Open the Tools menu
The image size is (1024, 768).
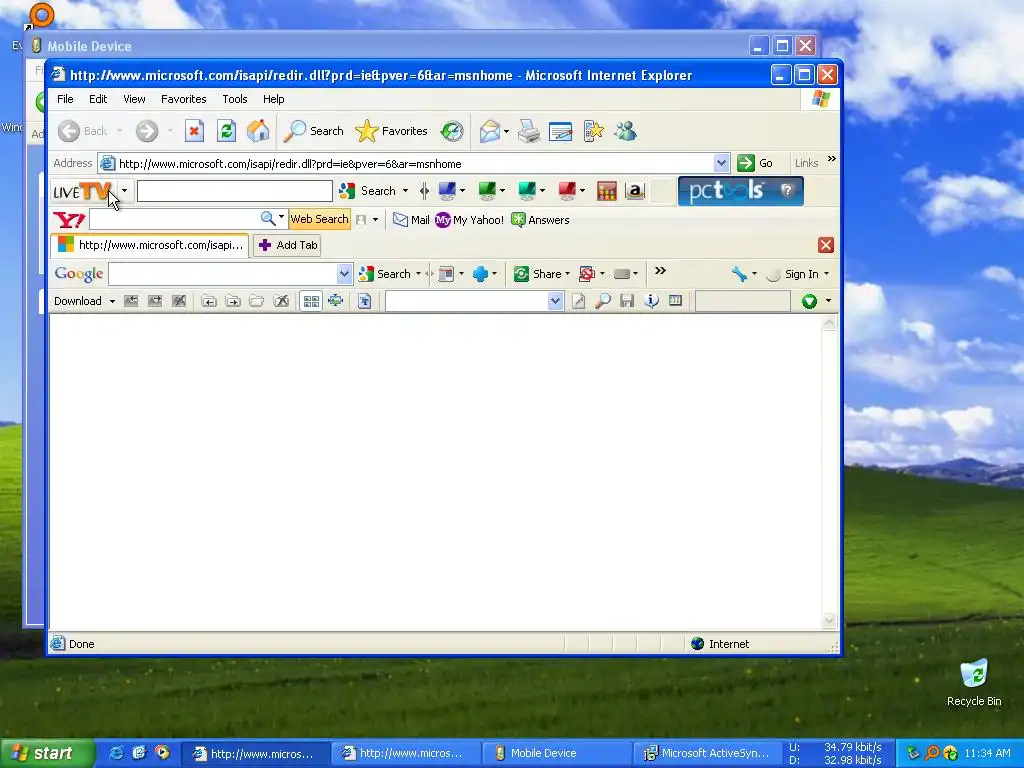tap(234, 99)
